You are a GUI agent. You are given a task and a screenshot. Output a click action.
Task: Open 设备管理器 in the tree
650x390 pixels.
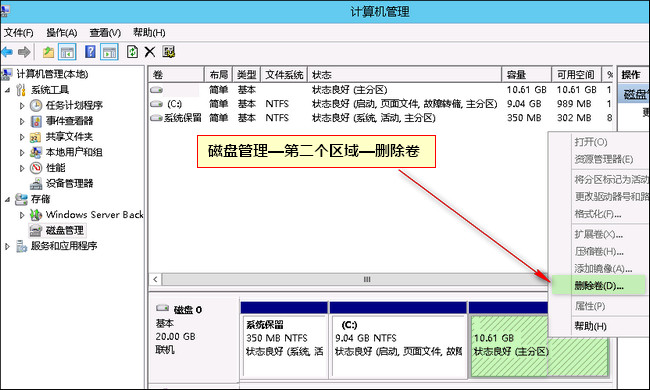click(x=69, y=184)
